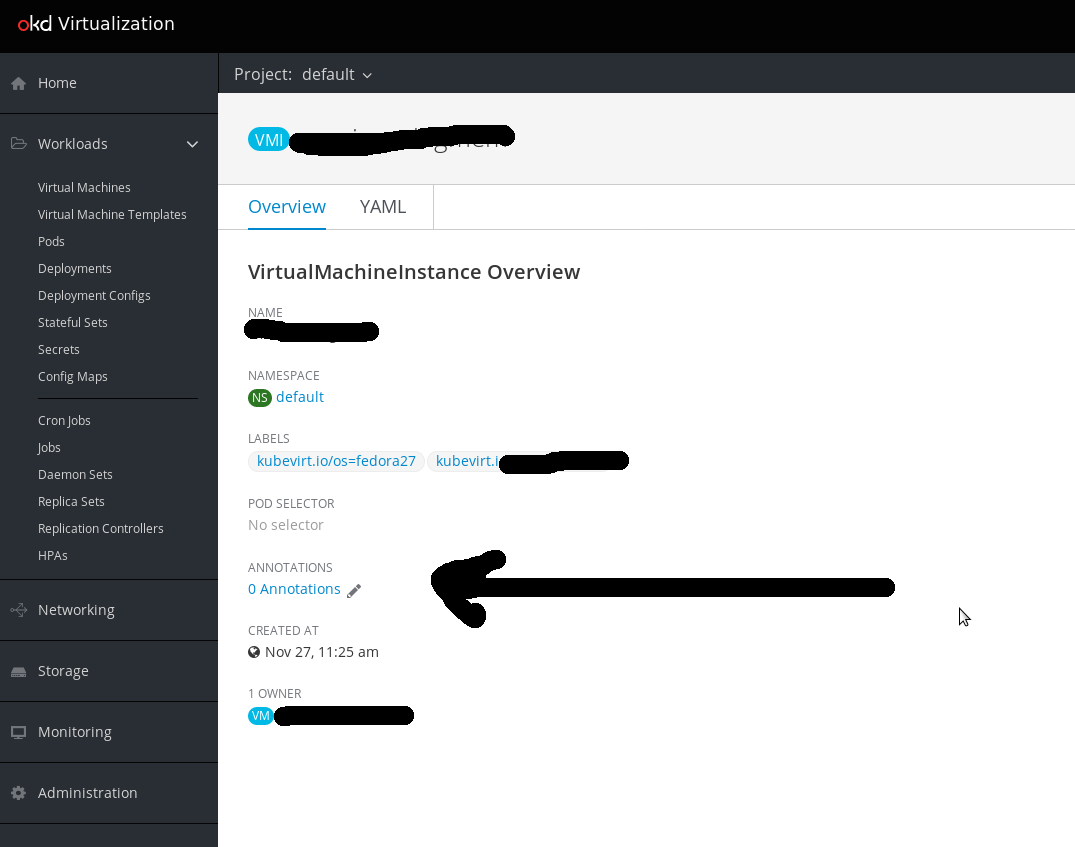Click the globe icon beside creation date
This screenshot has height=847, width=1075.
point(254,652)
